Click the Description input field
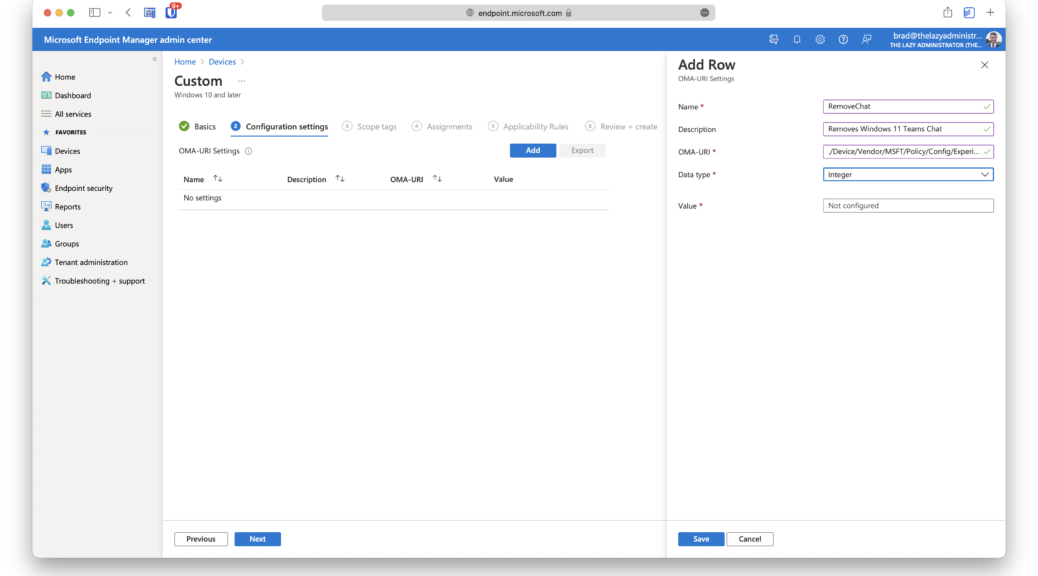The image size is (1038, 576). click(908, 129)
